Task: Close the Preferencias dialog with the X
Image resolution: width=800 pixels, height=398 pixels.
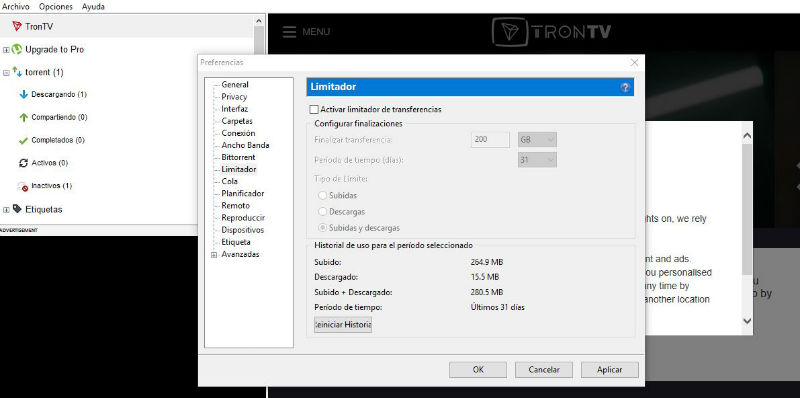Action: click(x=634, y=63)
